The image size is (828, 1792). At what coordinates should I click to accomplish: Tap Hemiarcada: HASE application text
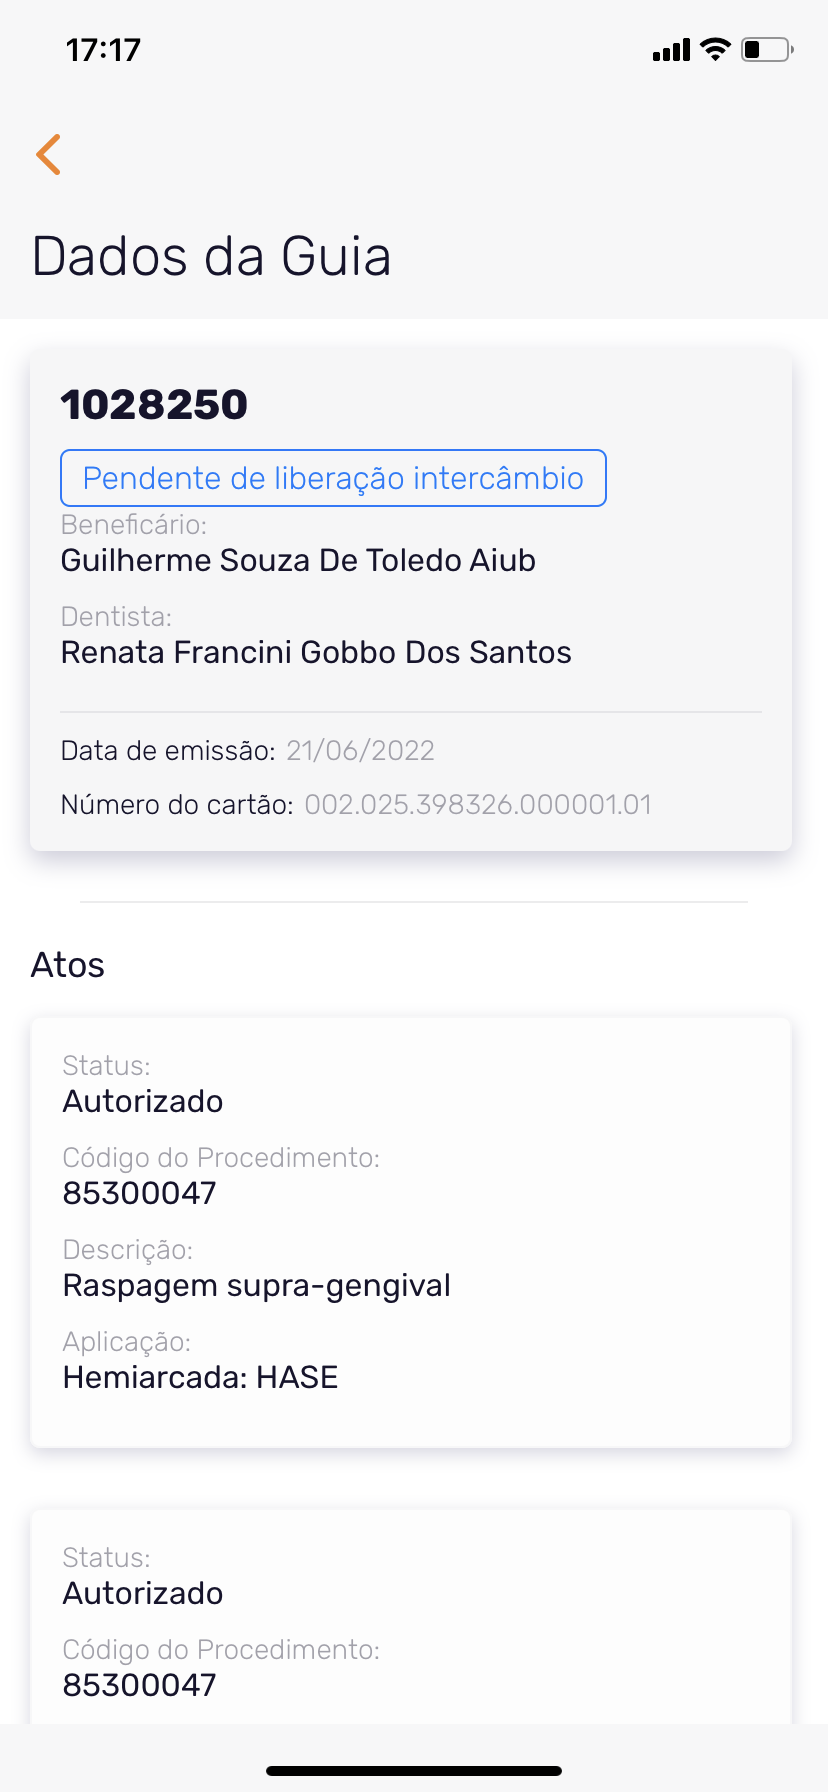point(200,1377)
